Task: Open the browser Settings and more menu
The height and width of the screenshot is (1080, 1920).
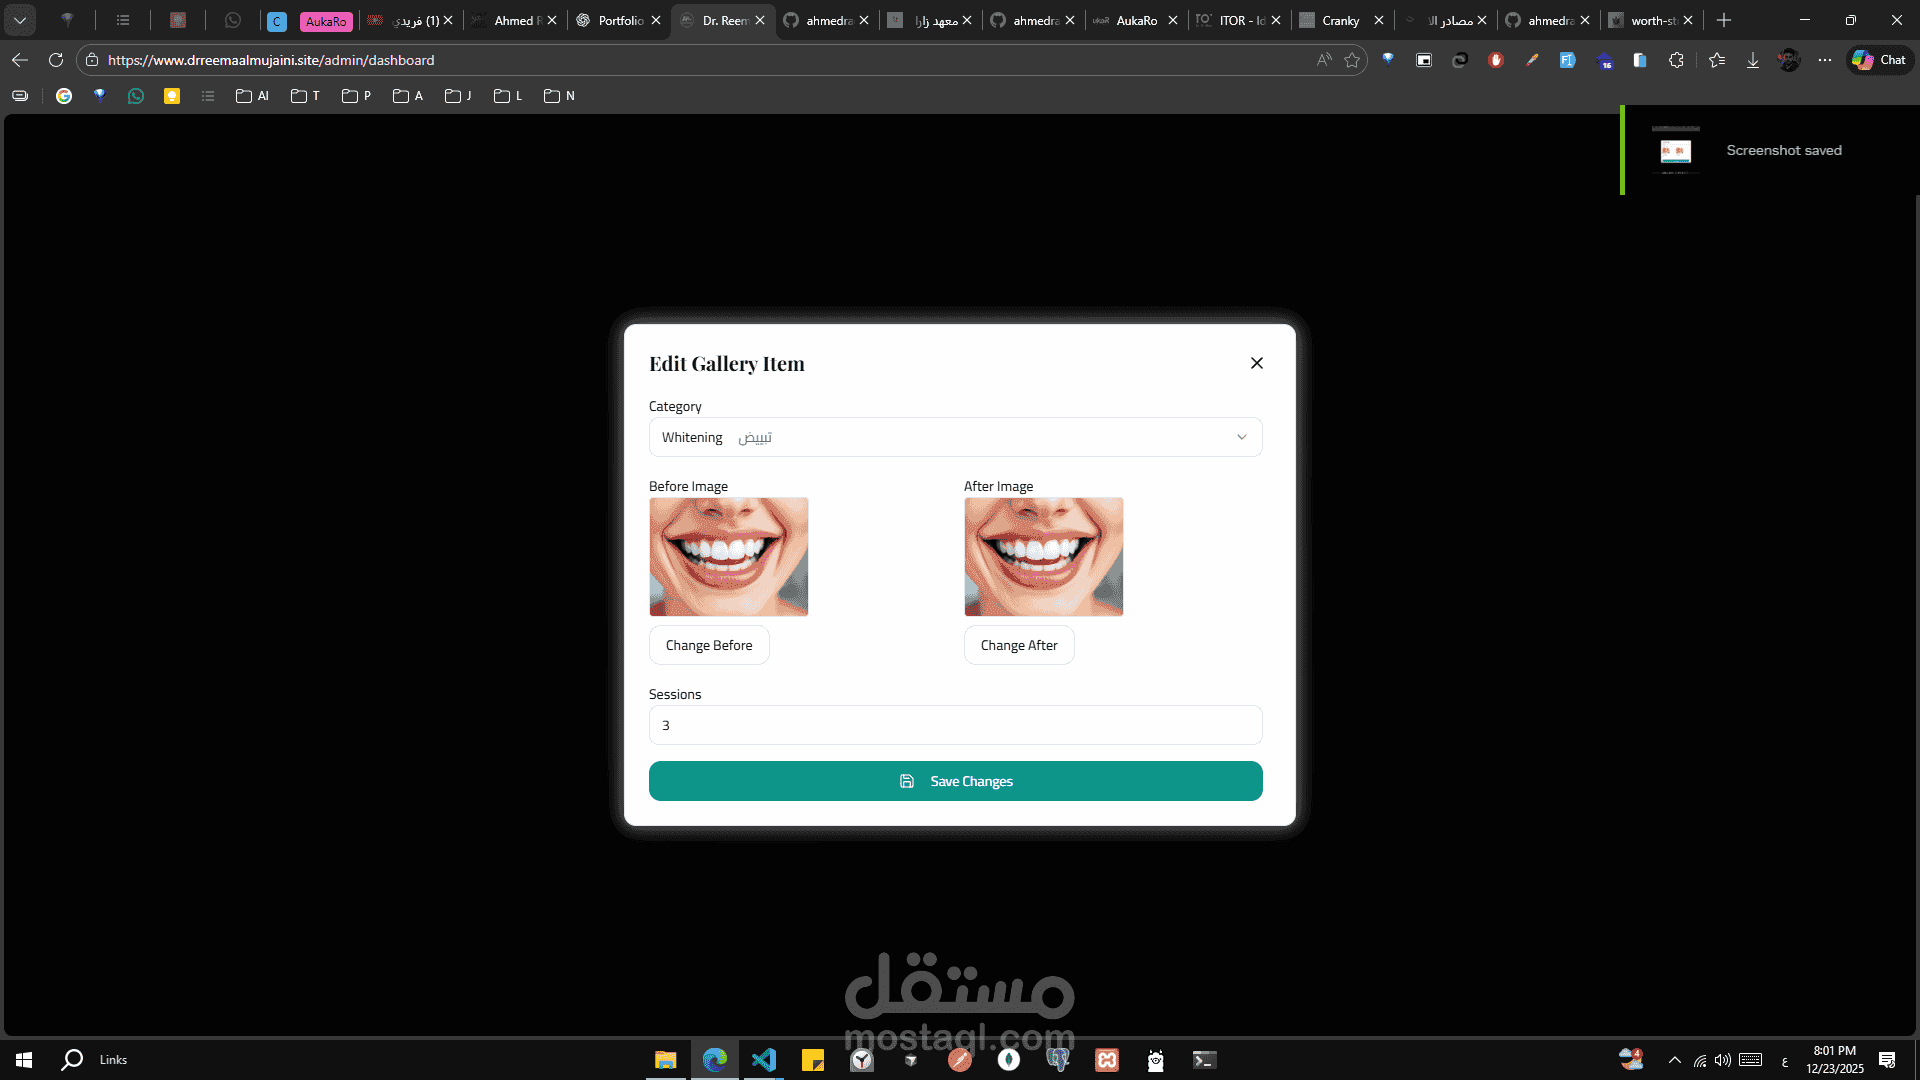Action: (1824, 60)
